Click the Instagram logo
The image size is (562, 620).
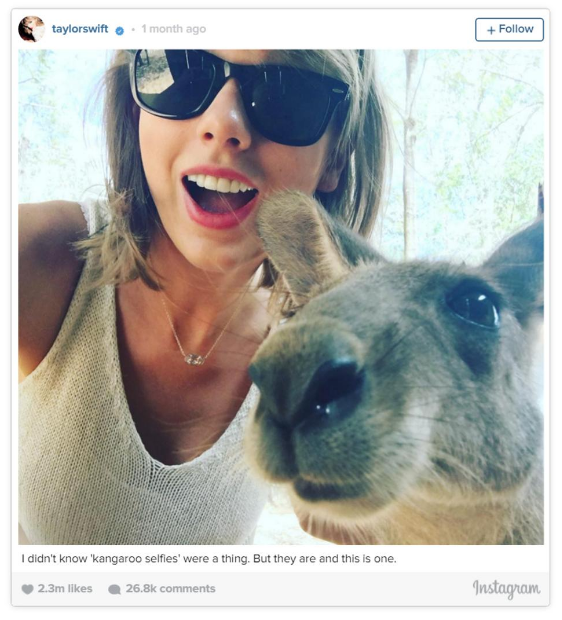pyautogui.click(x=506, y=589)
